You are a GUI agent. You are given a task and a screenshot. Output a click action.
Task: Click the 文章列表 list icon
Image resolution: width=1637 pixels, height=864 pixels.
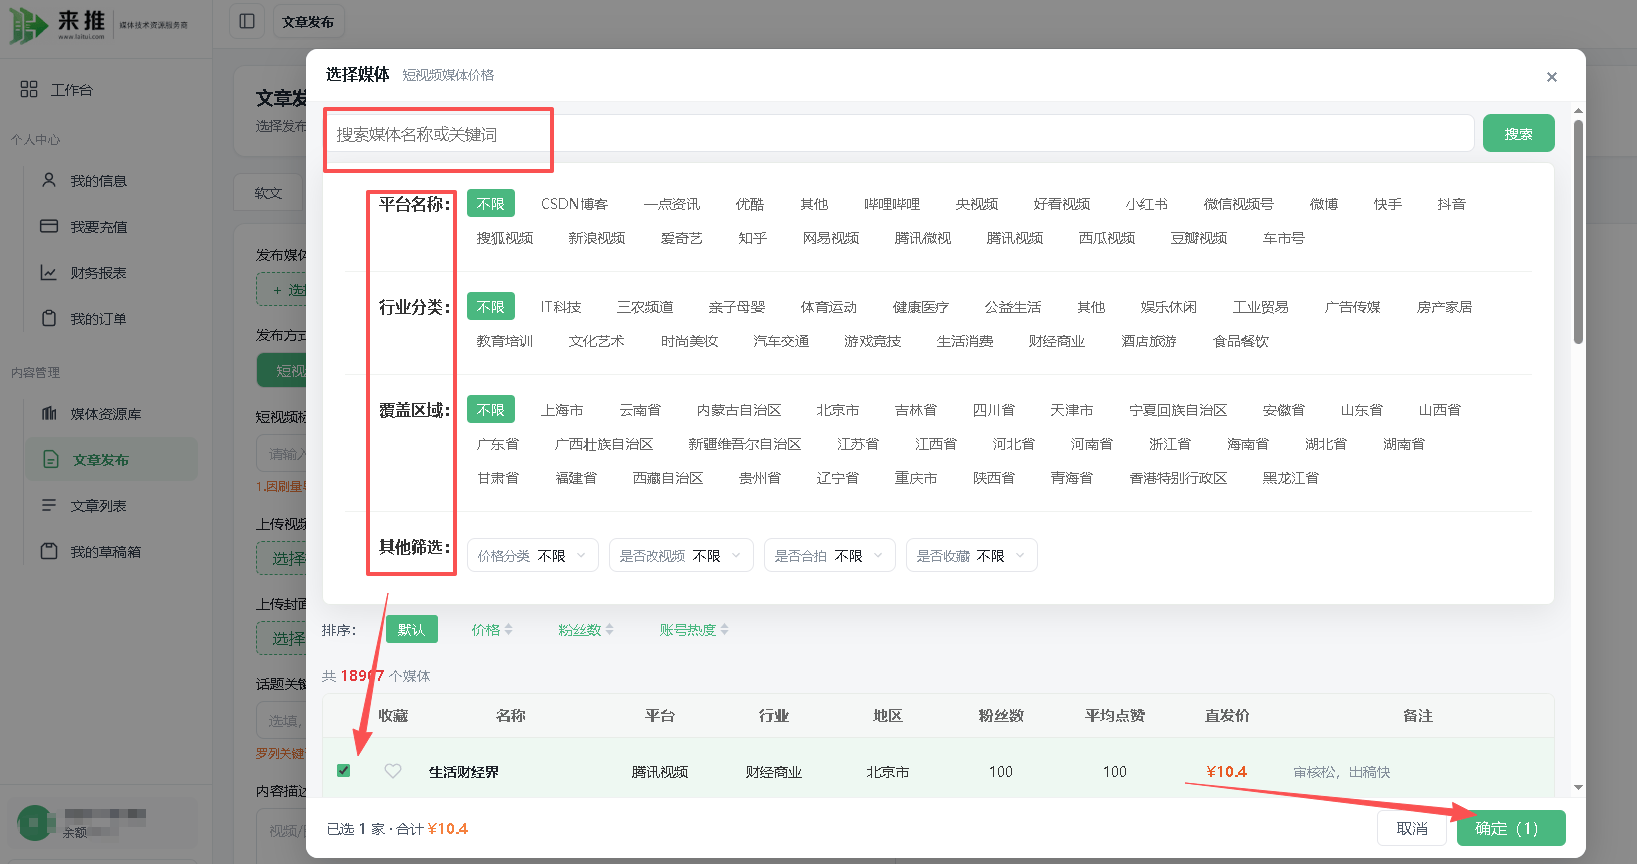tap(48, 505)
